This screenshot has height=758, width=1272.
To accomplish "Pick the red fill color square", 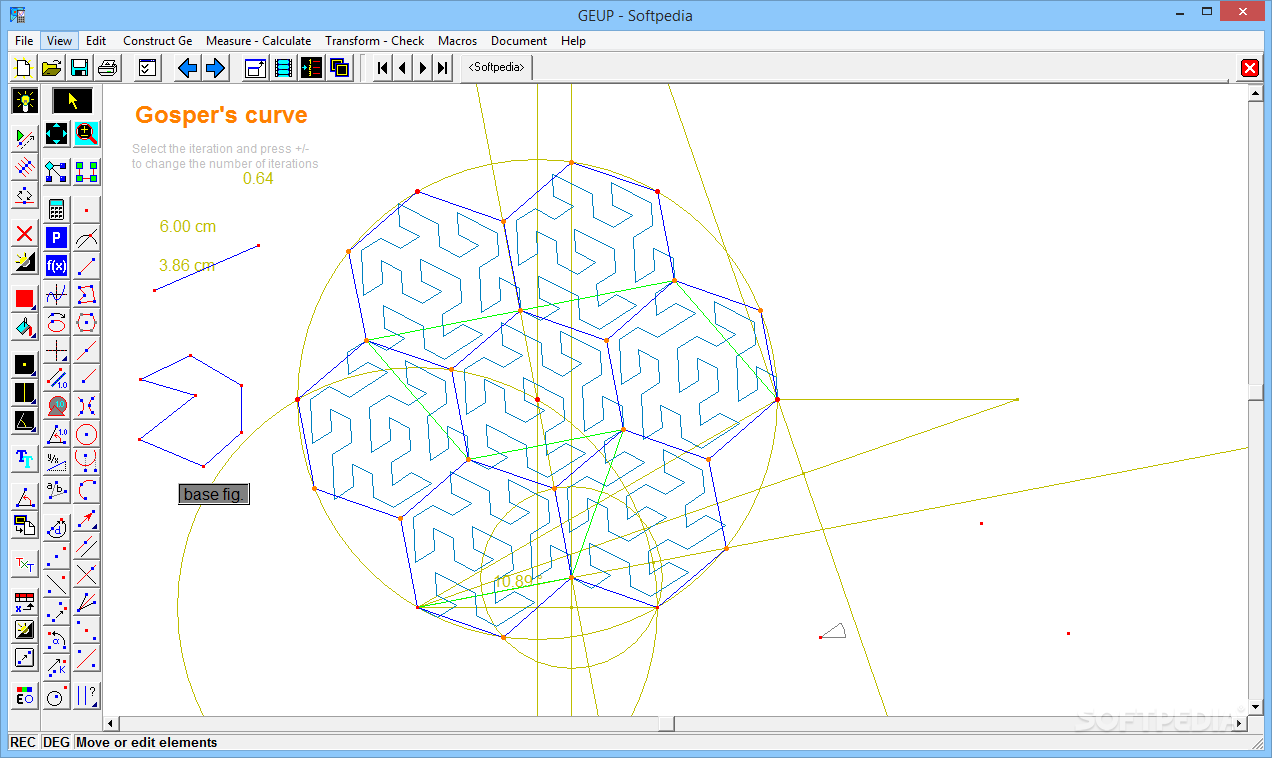I will 25,299.
